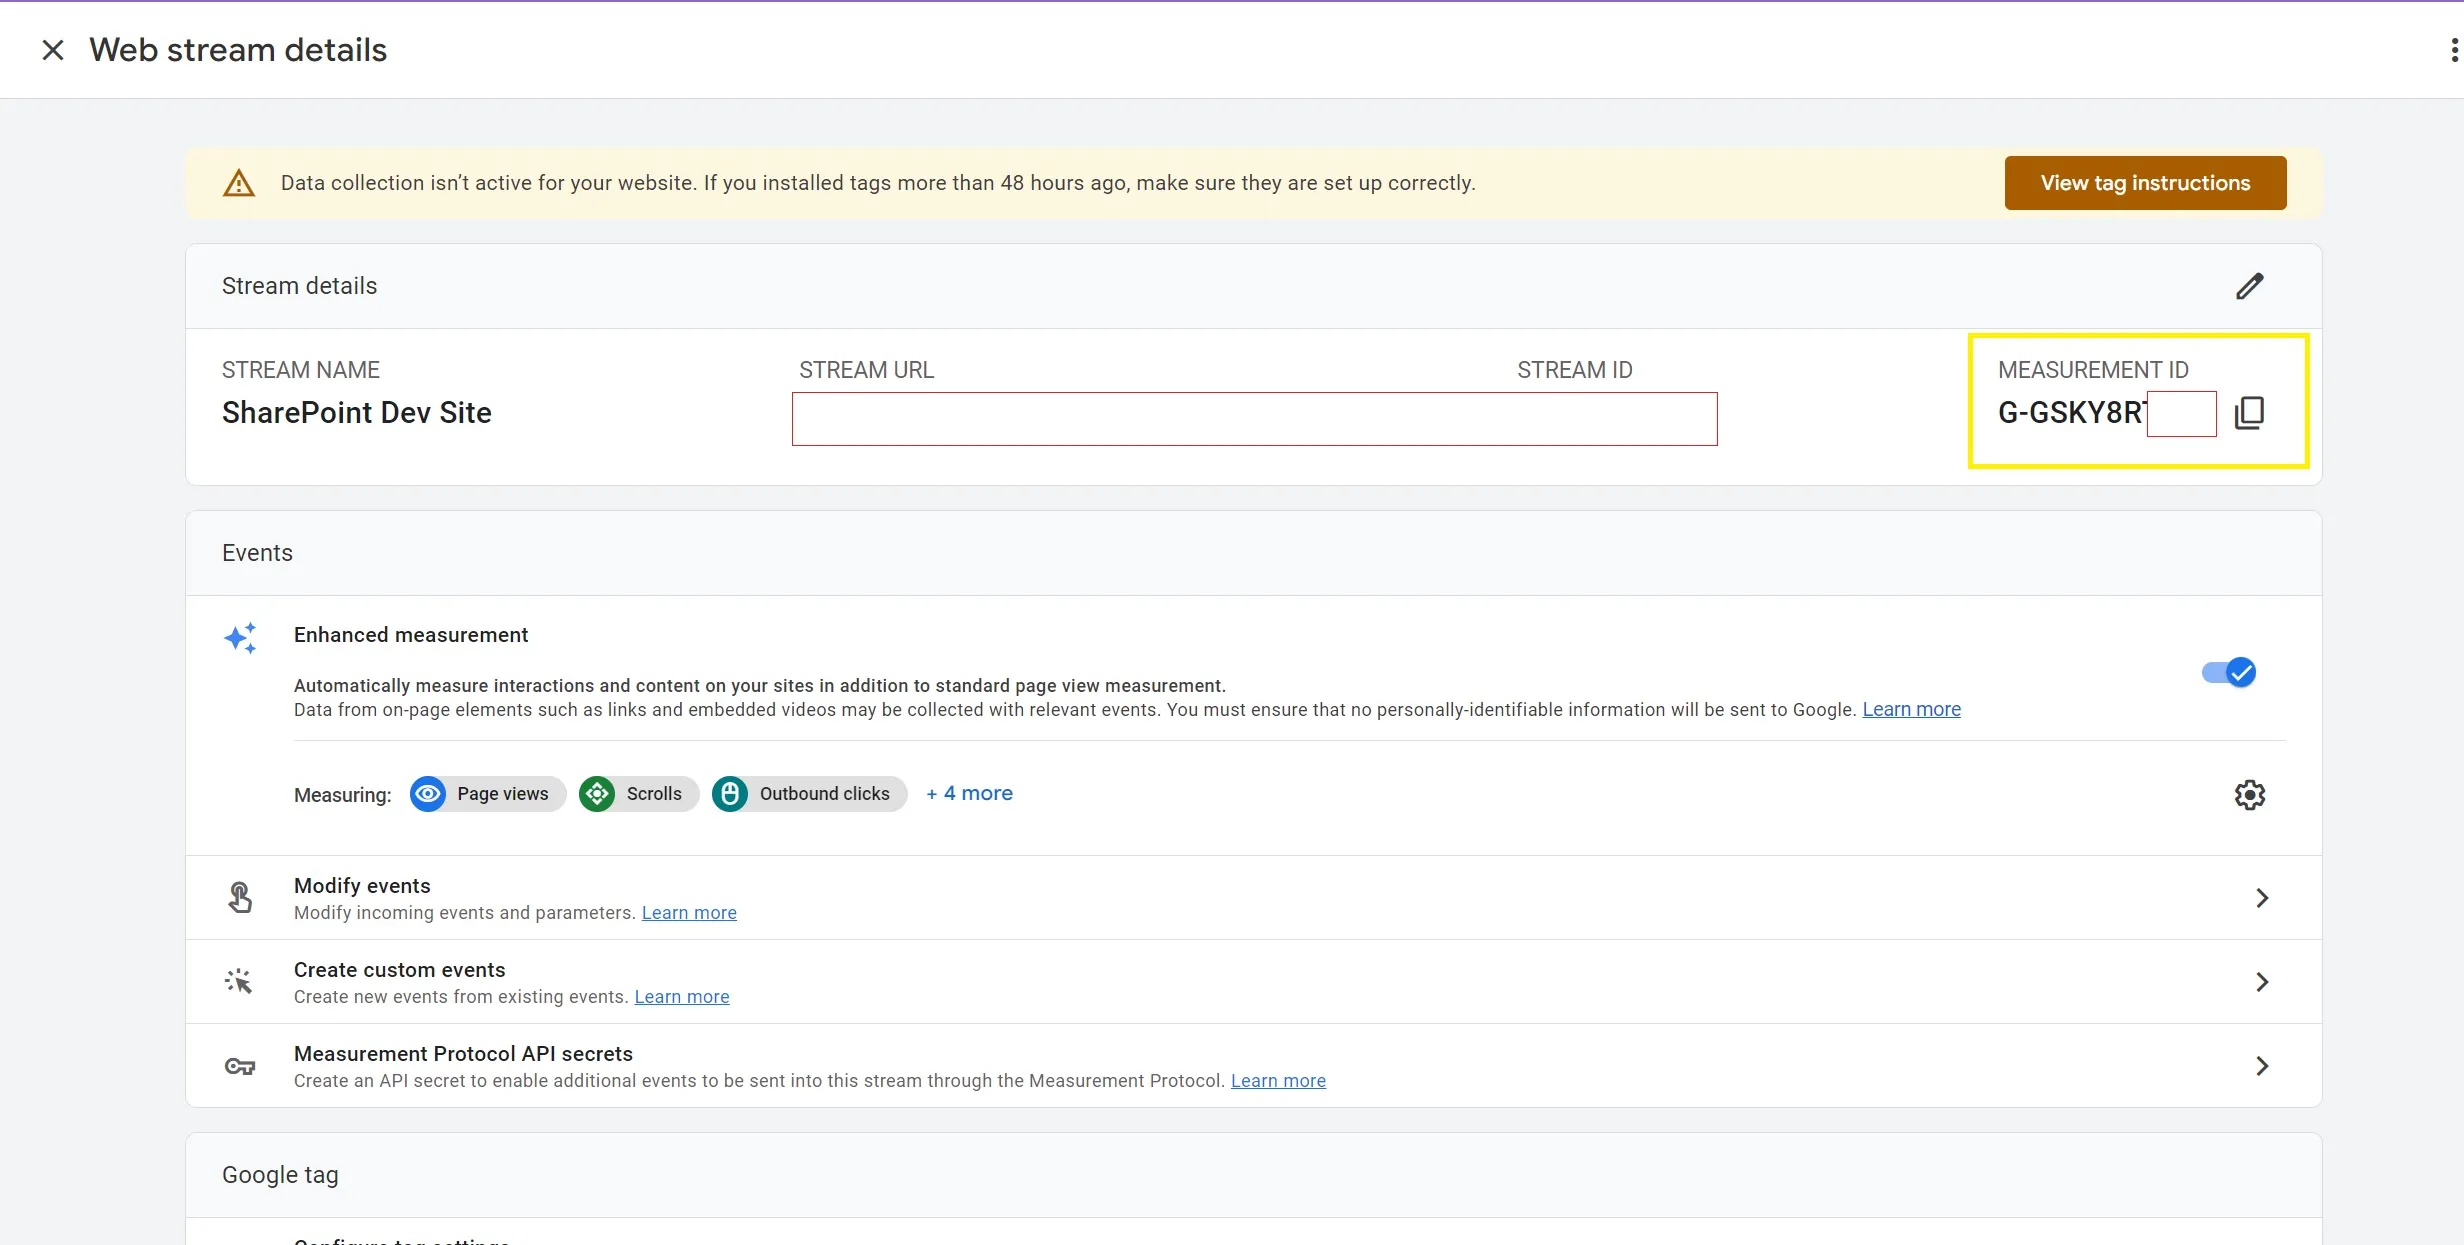Click the Page views eye icon

click(428, 794)
